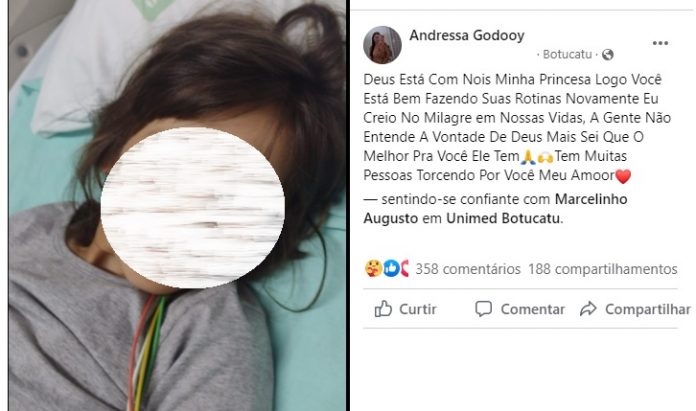Click the Compartilhar button text
This screenshot has width=696, height=411.
(x=648, y=309)
